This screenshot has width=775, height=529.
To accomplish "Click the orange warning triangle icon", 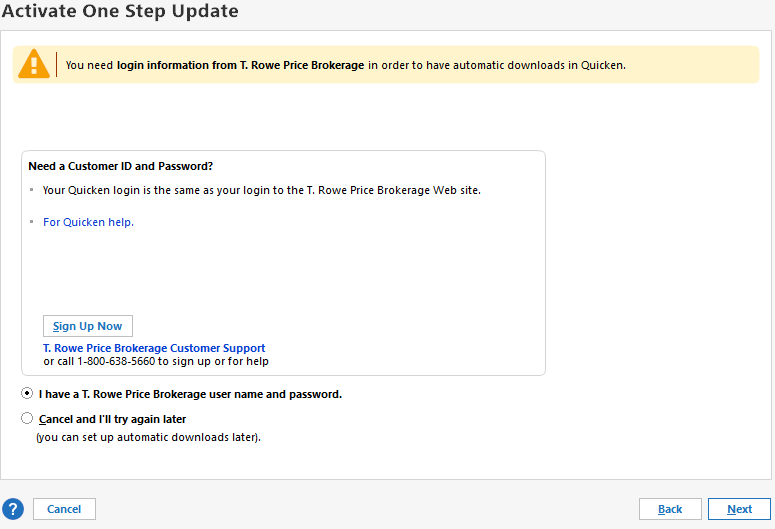I will click(x=34, y=64).
